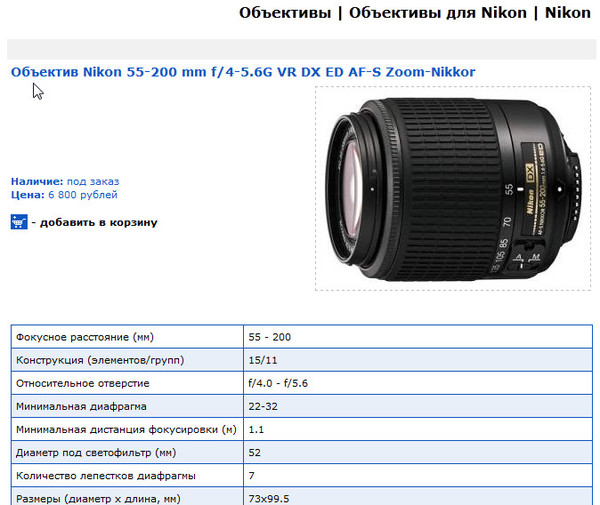Select the Цена: 6 800 рублей text
The image size is (600, 505).
coord(64,195)
